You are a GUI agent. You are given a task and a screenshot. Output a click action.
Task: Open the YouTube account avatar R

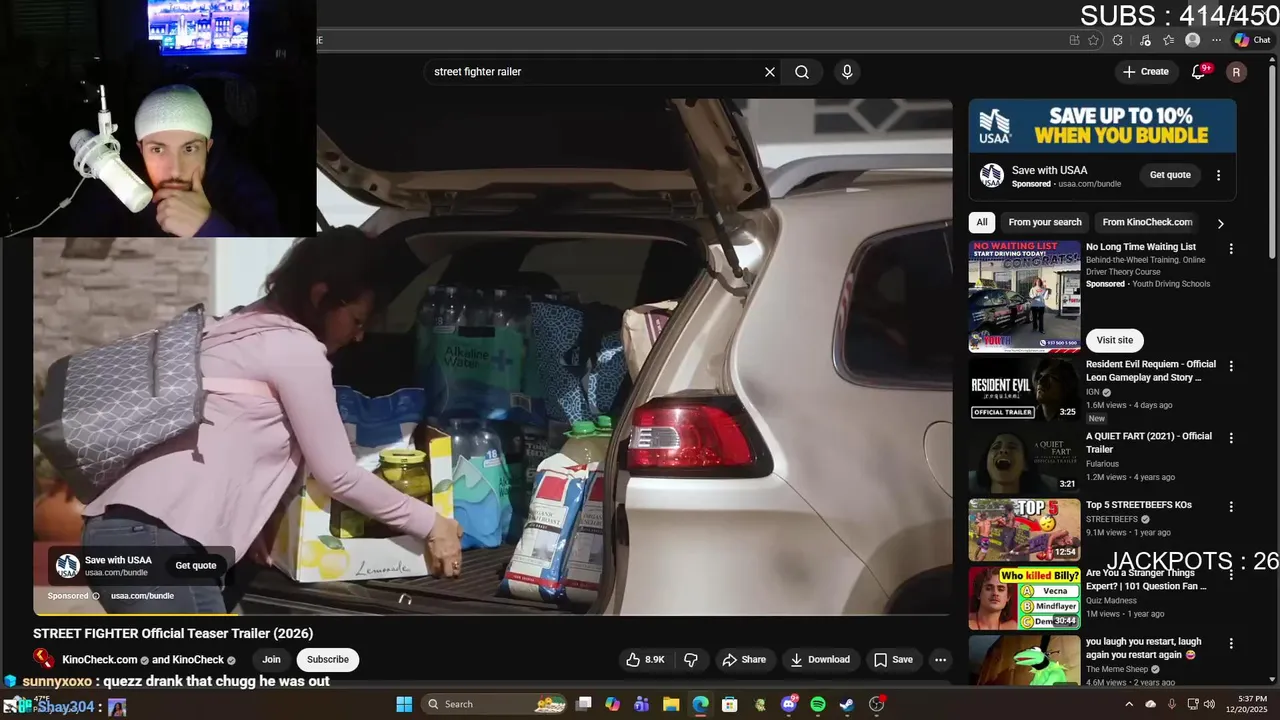click(1236, 72)
